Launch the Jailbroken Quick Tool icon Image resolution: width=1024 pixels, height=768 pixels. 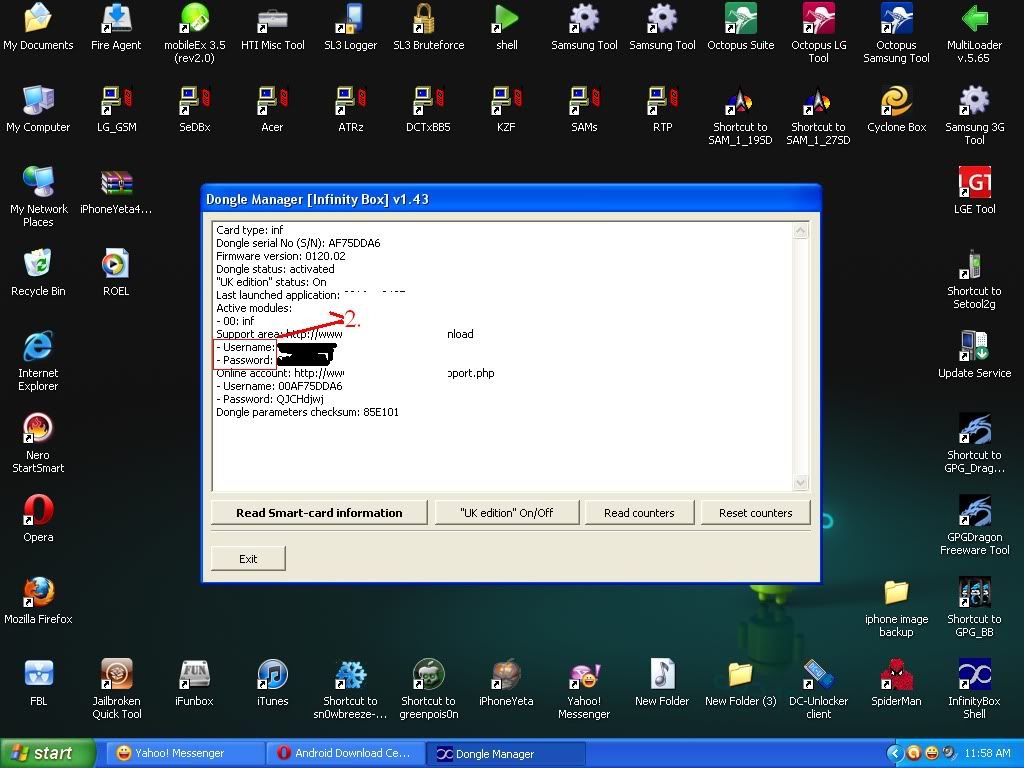[x=116, y=689]
